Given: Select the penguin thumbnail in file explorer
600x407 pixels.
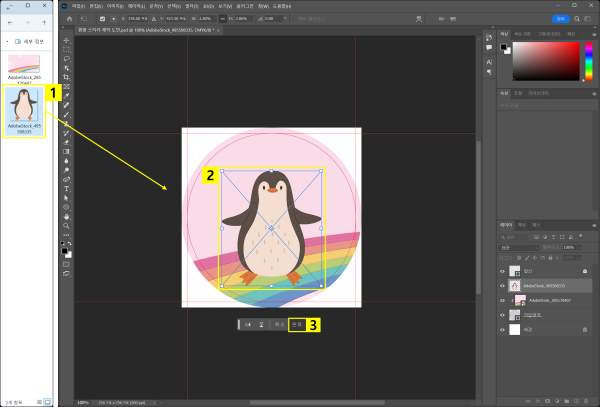Looking at the screenshot, I should [x=22, y=104].
